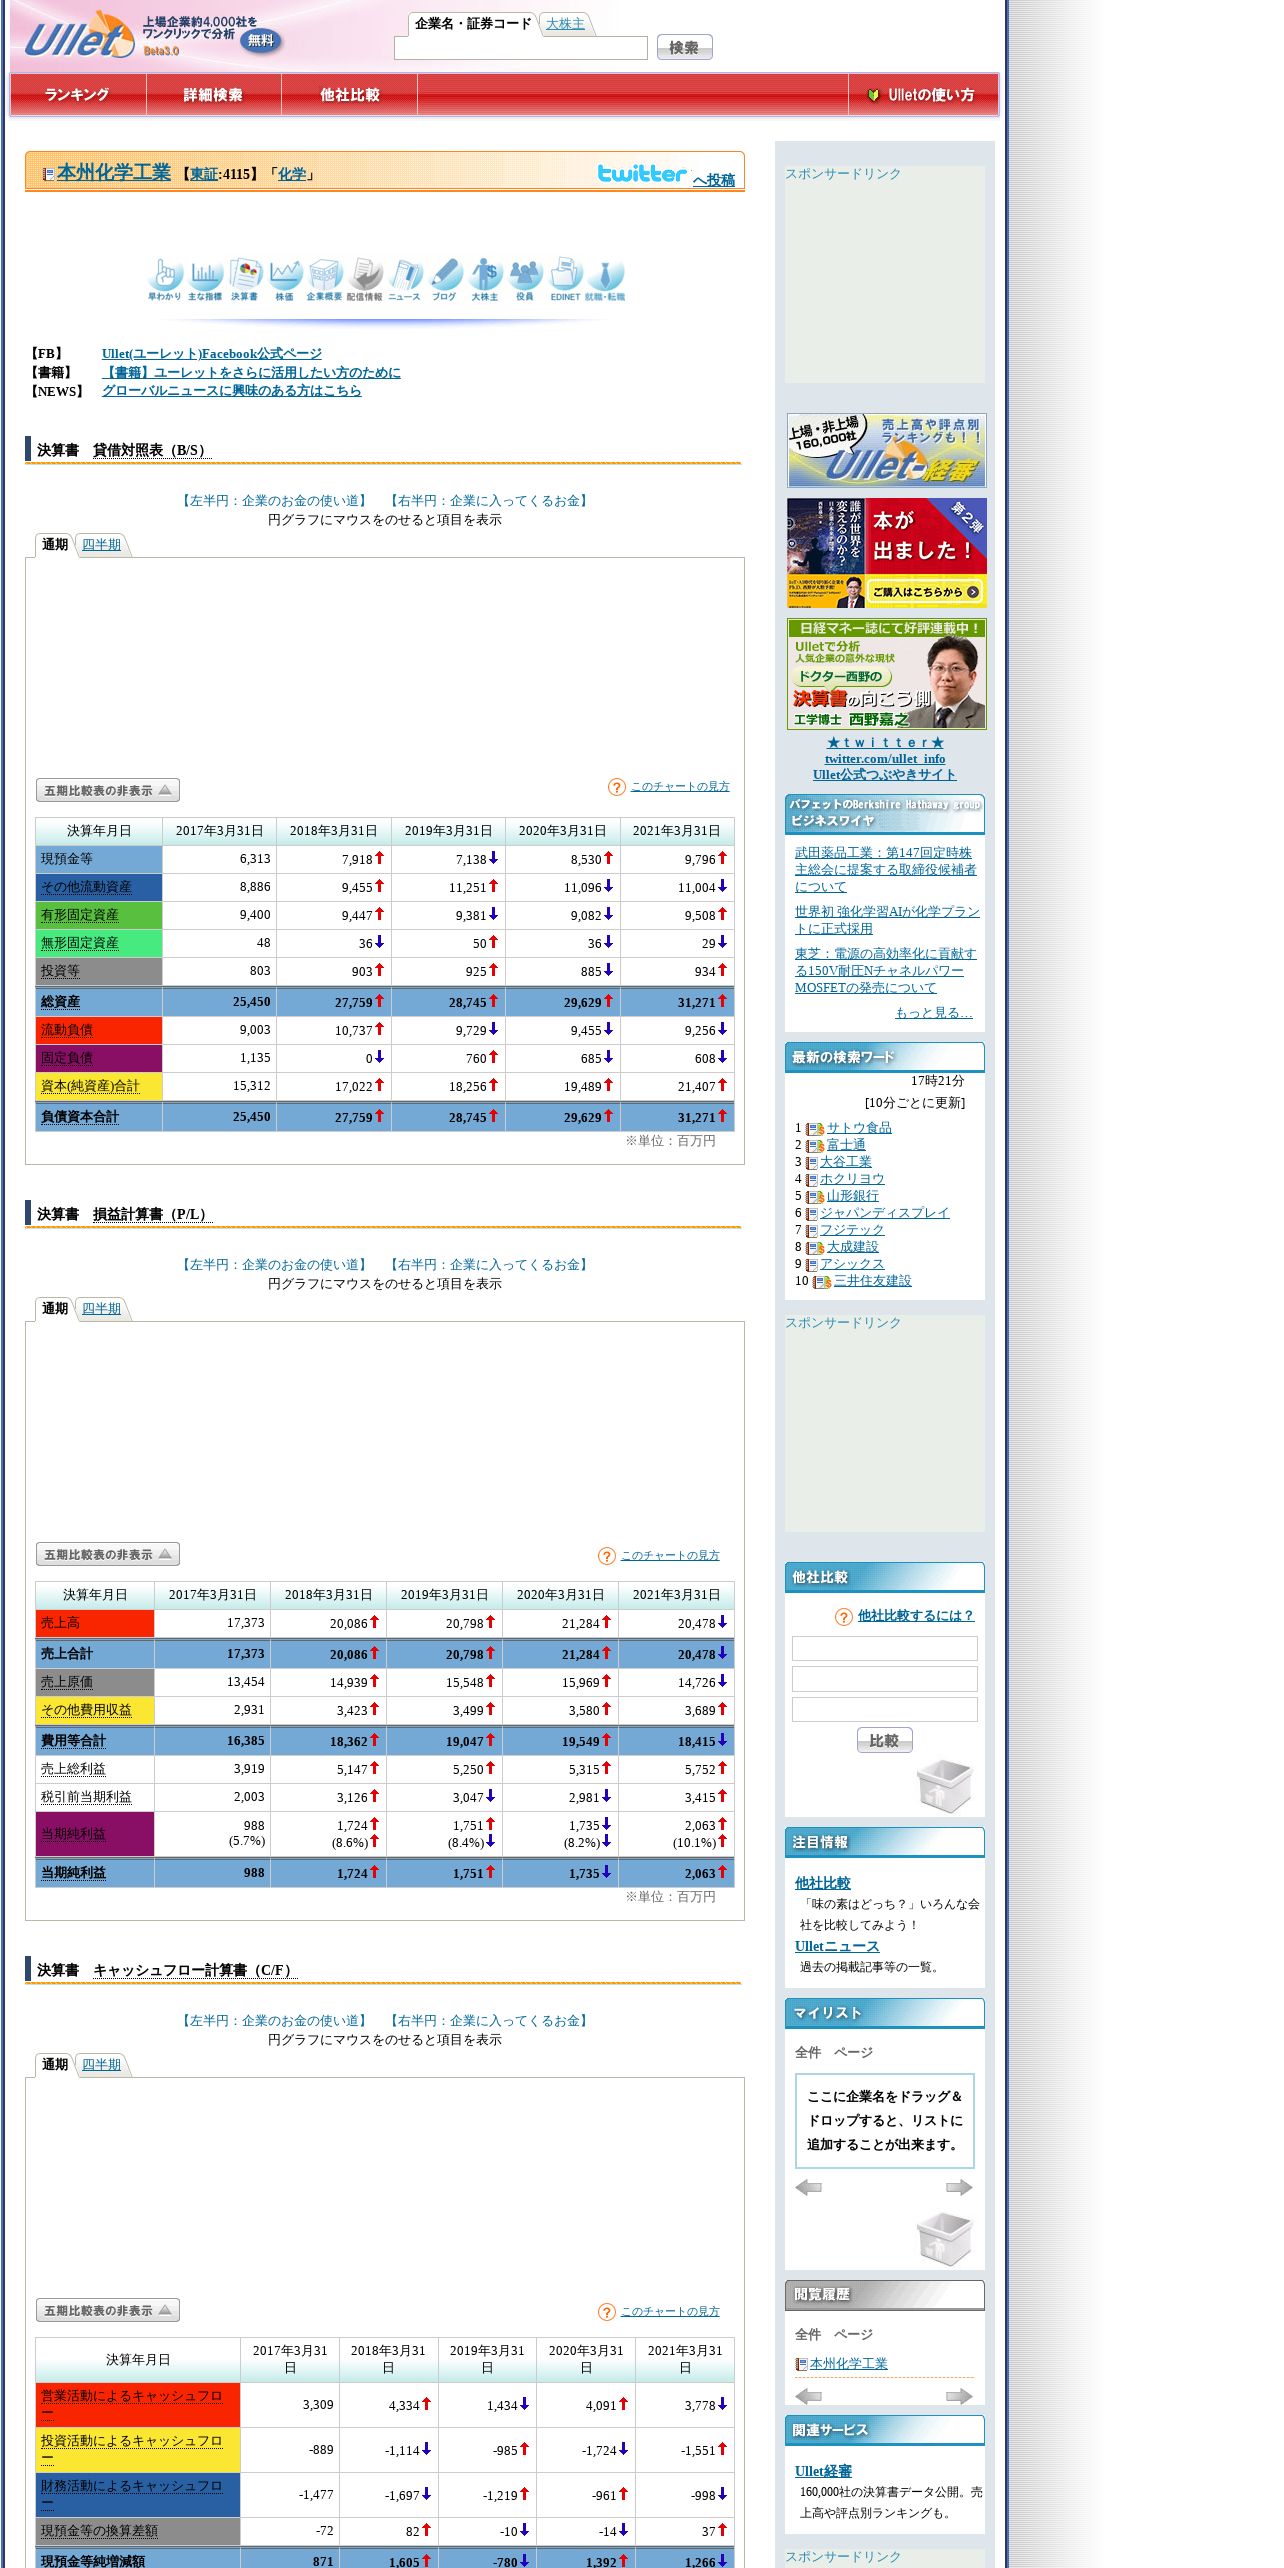The width and height of the screenshot is (1284, 2568).
Task: Open the ニュース news icon
Action: [405, 280]
